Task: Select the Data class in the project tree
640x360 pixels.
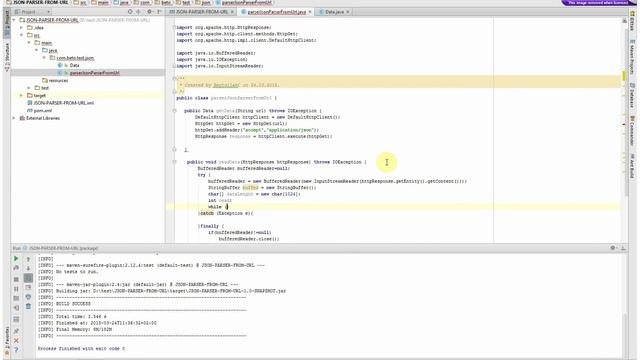Action: pyautogui.click(x=74, y=65)
